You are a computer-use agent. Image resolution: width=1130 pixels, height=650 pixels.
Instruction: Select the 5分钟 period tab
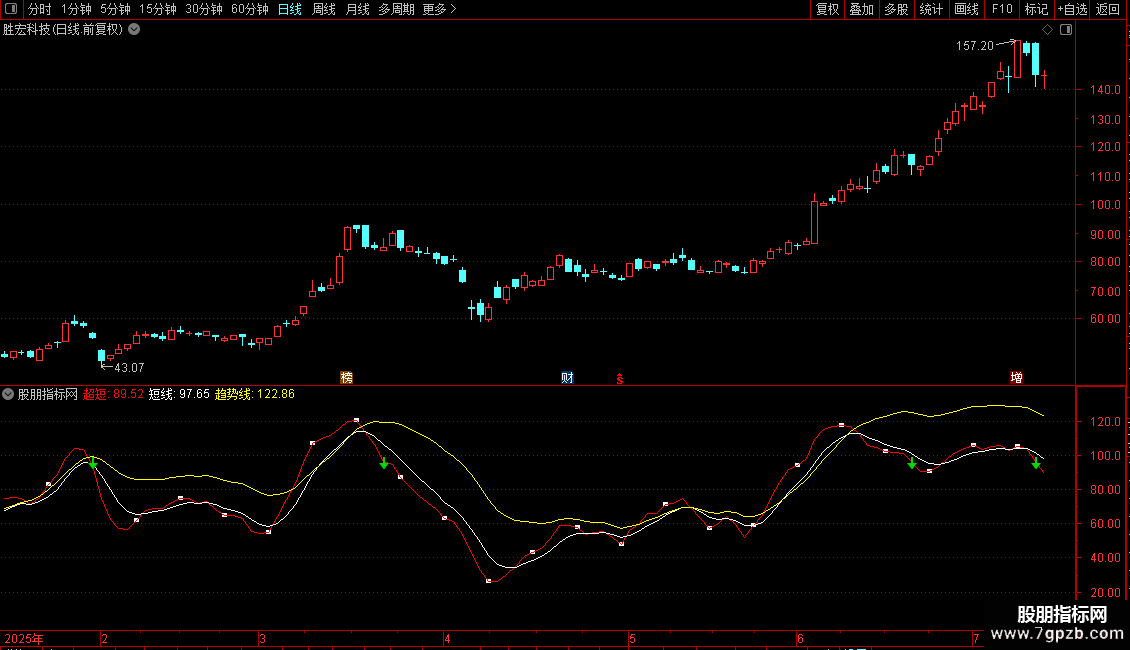point(115,9)
